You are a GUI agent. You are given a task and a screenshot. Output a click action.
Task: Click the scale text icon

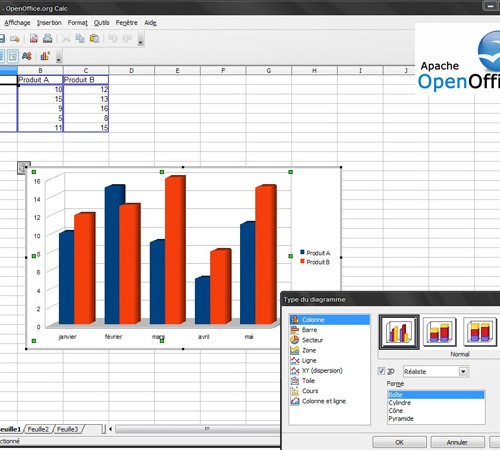point(27,56)
